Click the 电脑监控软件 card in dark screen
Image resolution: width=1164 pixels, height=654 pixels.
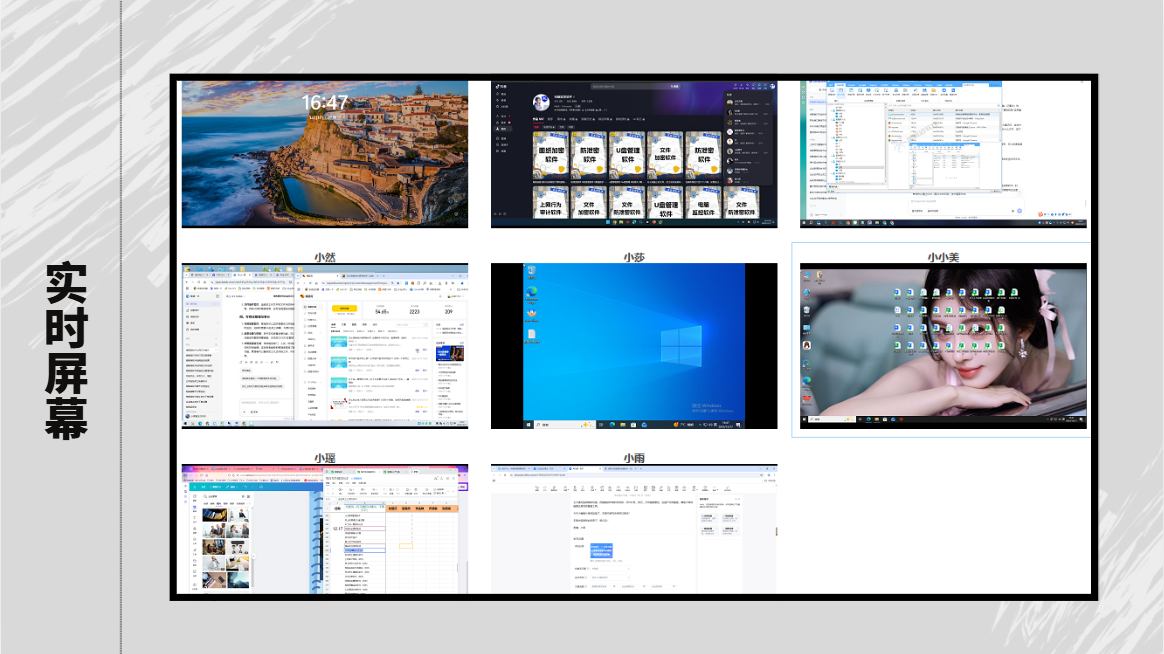click(x=703, y=203)
